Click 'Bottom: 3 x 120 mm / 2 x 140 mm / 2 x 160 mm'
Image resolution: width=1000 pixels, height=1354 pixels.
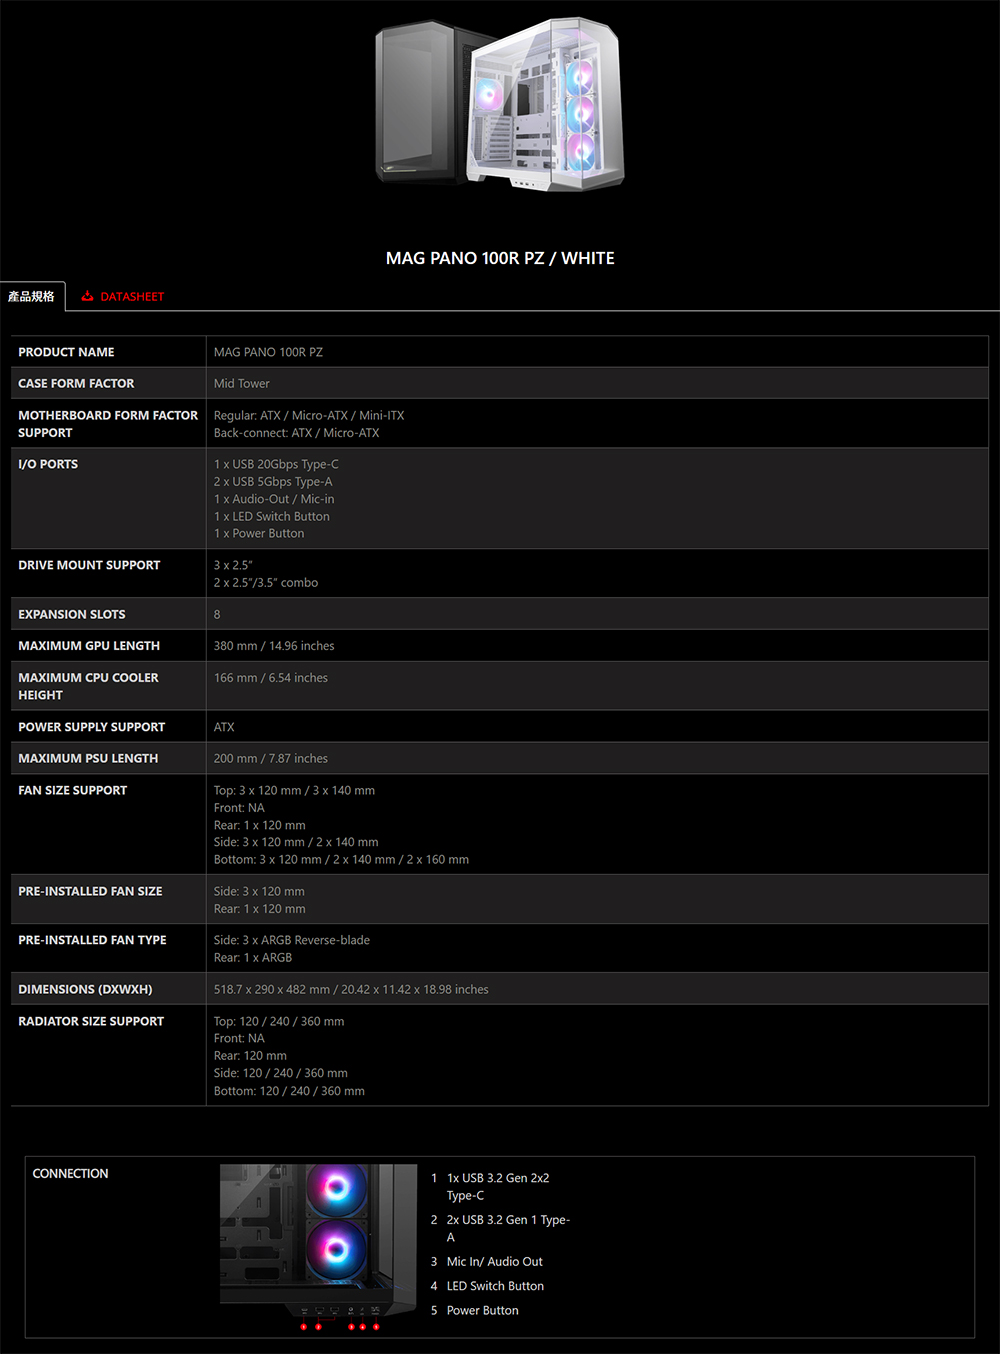click(341, 860)
